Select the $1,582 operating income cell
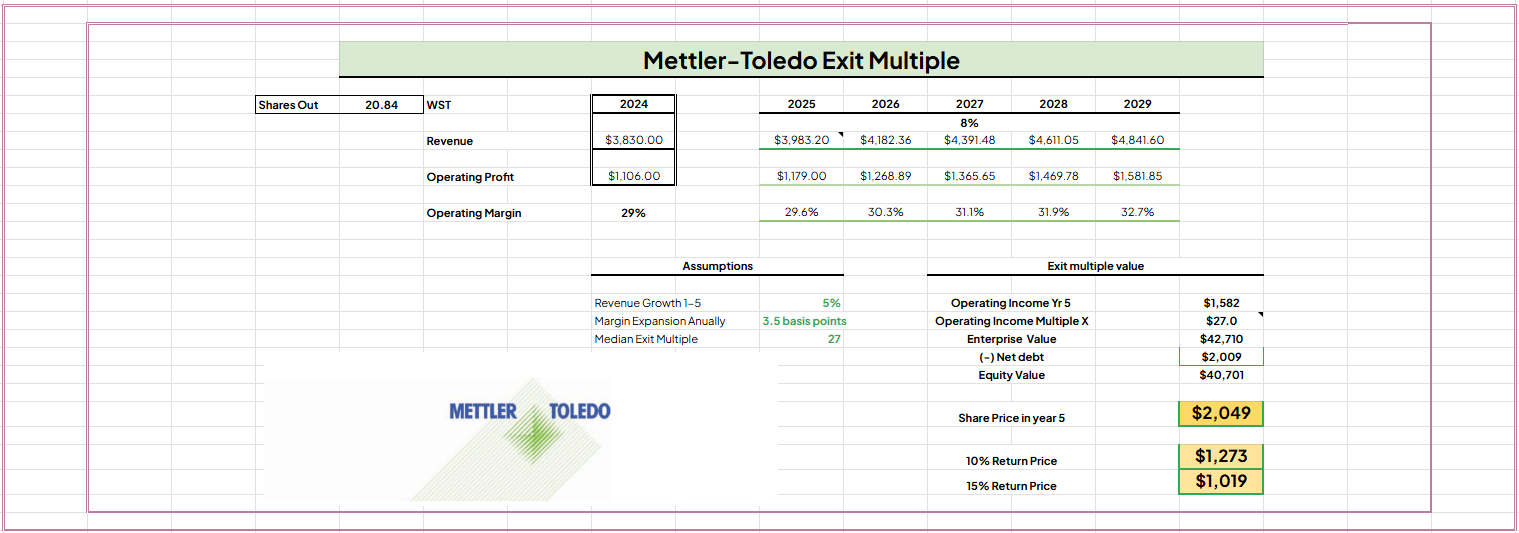 click(x=1221, y=303)
